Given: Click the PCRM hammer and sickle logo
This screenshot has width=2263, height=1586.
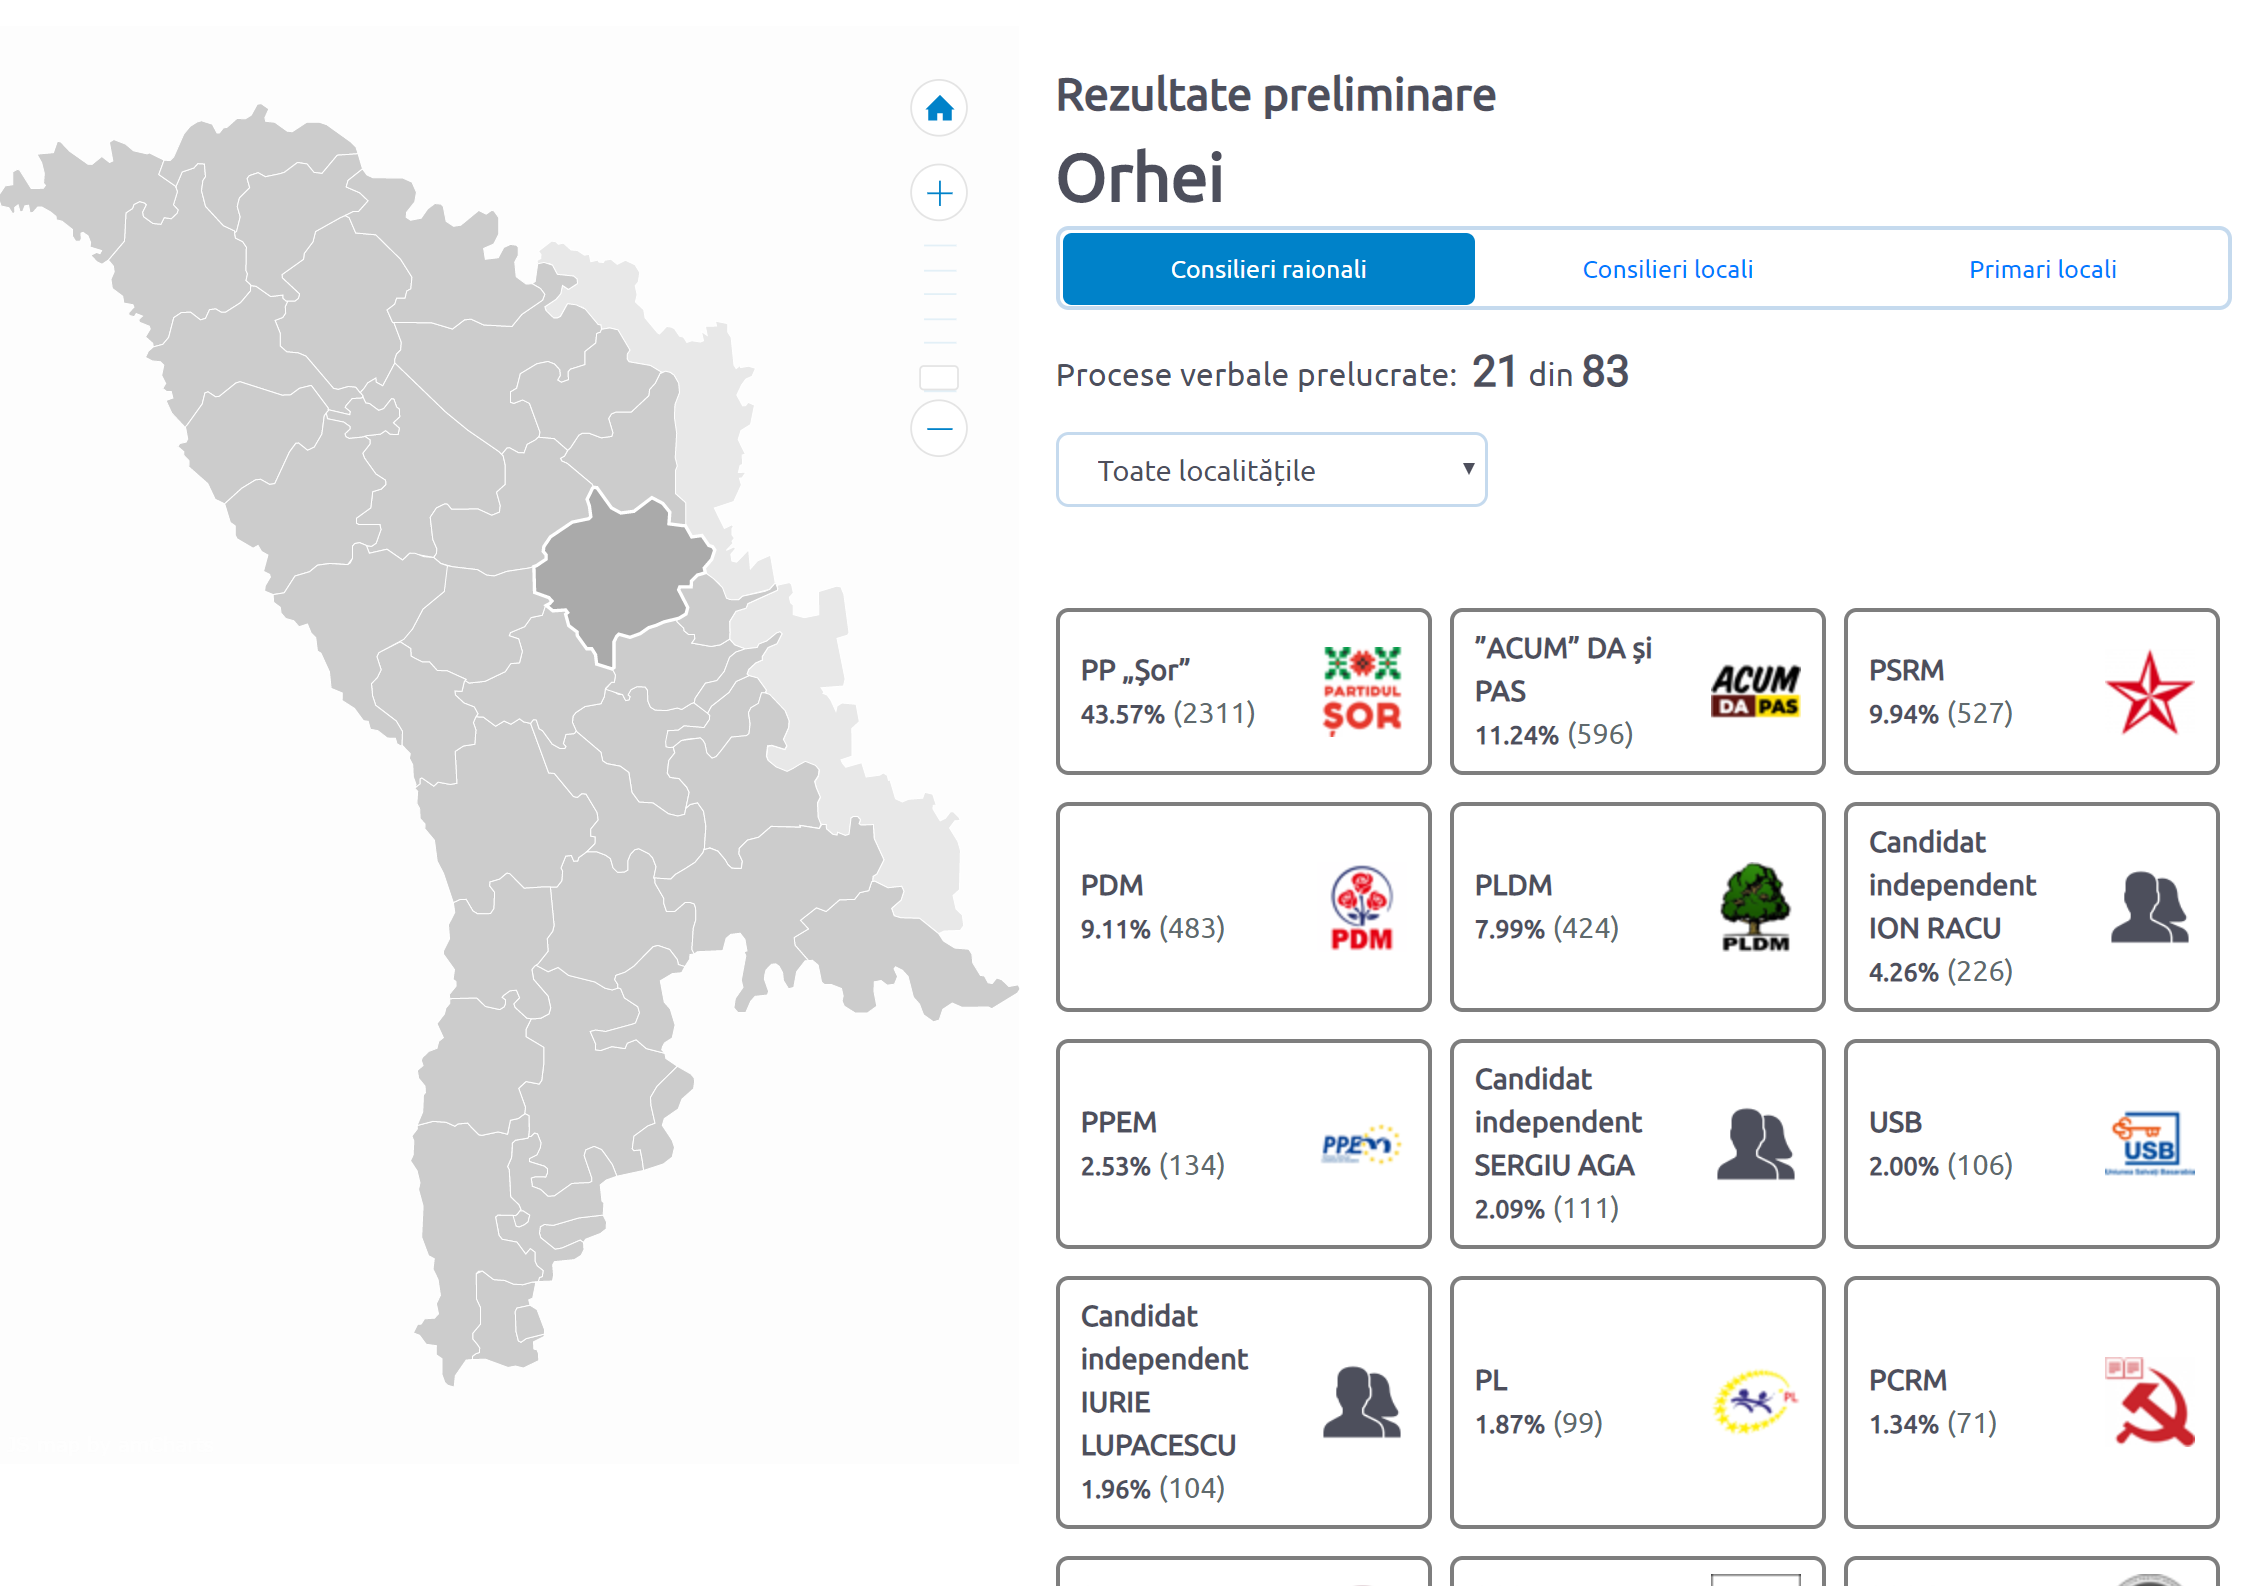Looking at the screenshot, I should pos(2149,1402).
